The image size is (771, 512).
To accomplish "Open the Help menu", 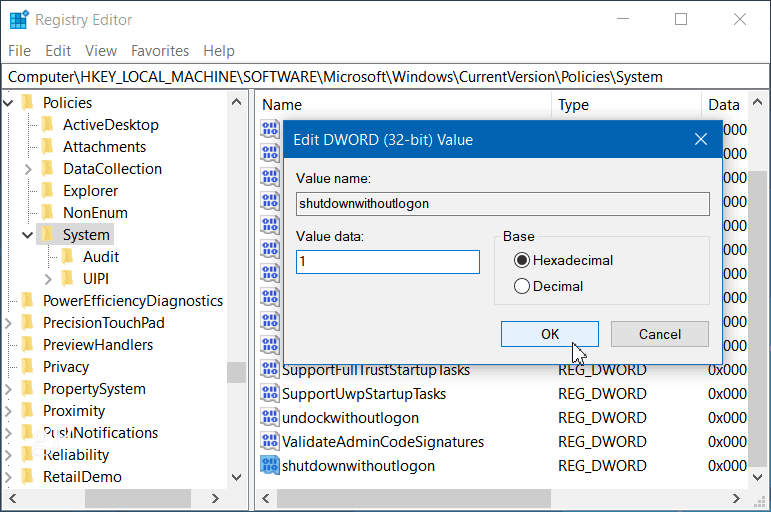I will 219,51.
